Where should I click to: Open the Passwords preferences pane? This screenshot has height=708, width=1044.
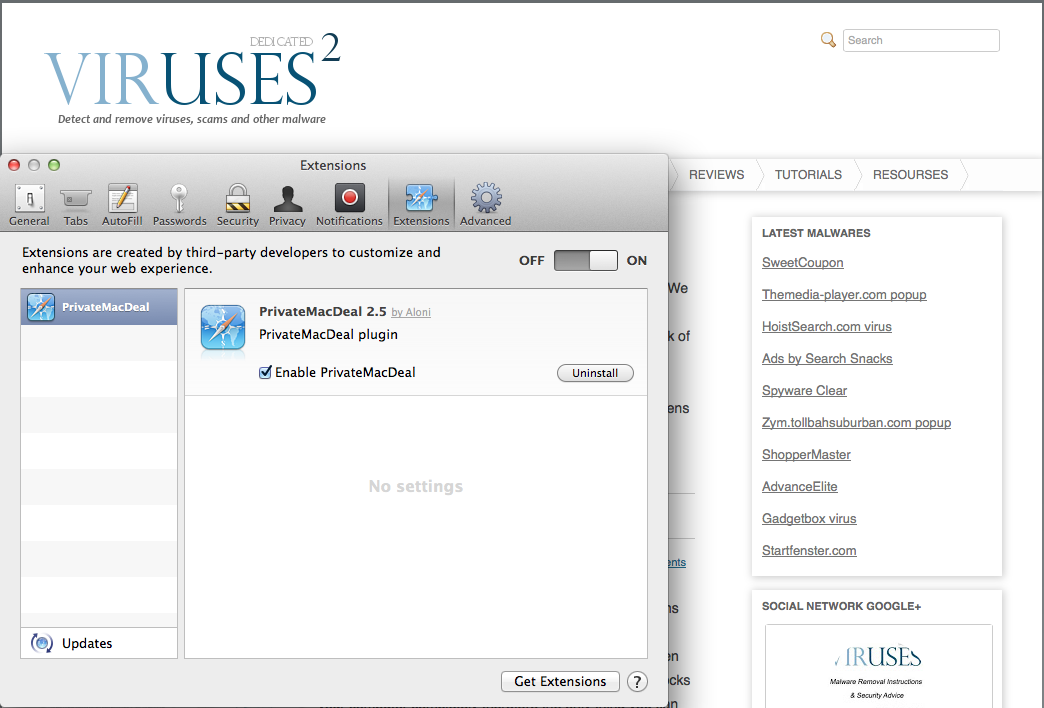(x=179, y=205)
